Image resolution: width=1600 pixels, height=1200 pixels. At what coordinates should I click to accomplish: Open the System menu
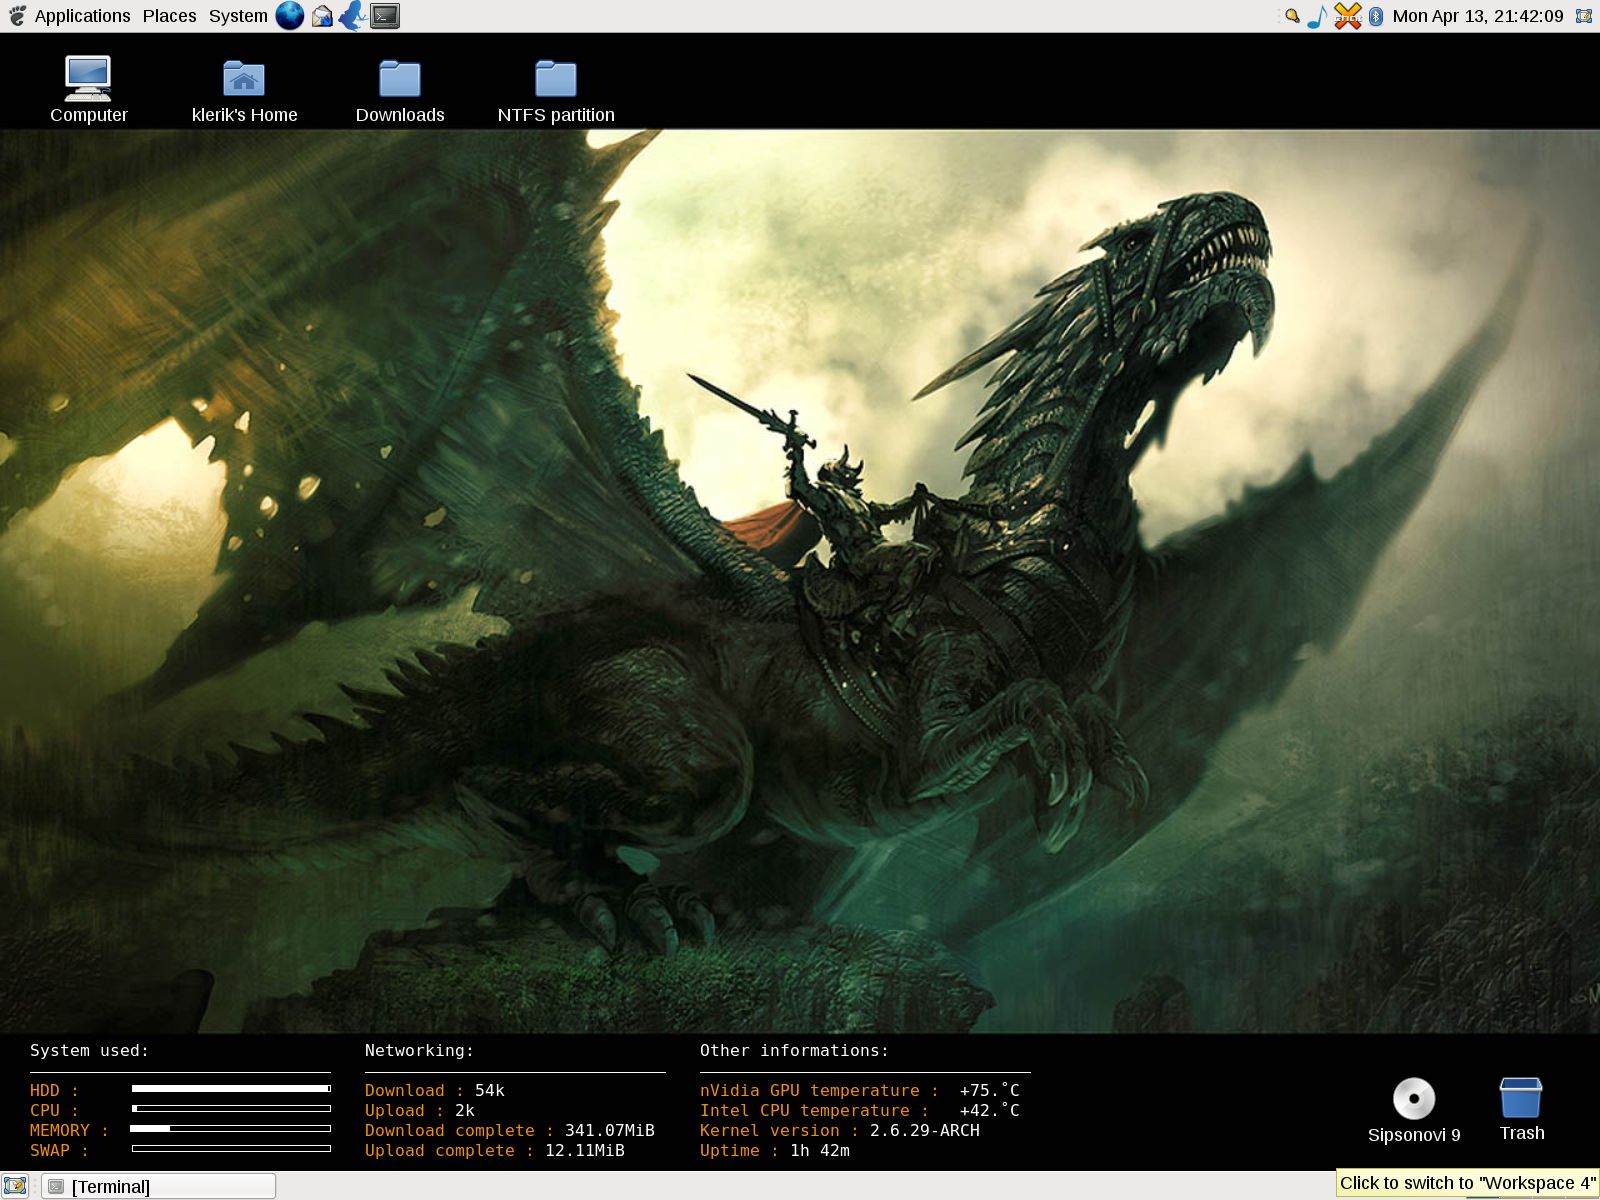click(238, 16)
